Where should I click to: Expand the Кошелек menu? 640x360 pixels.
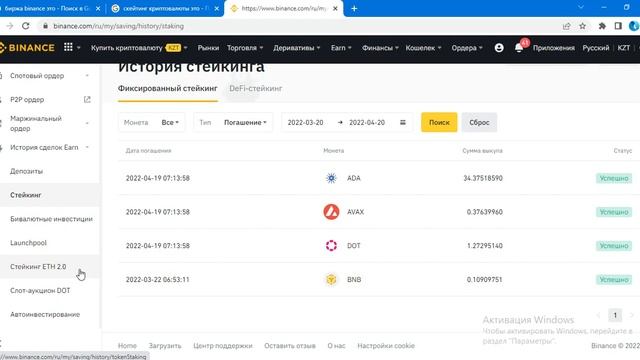click(423, 48)
